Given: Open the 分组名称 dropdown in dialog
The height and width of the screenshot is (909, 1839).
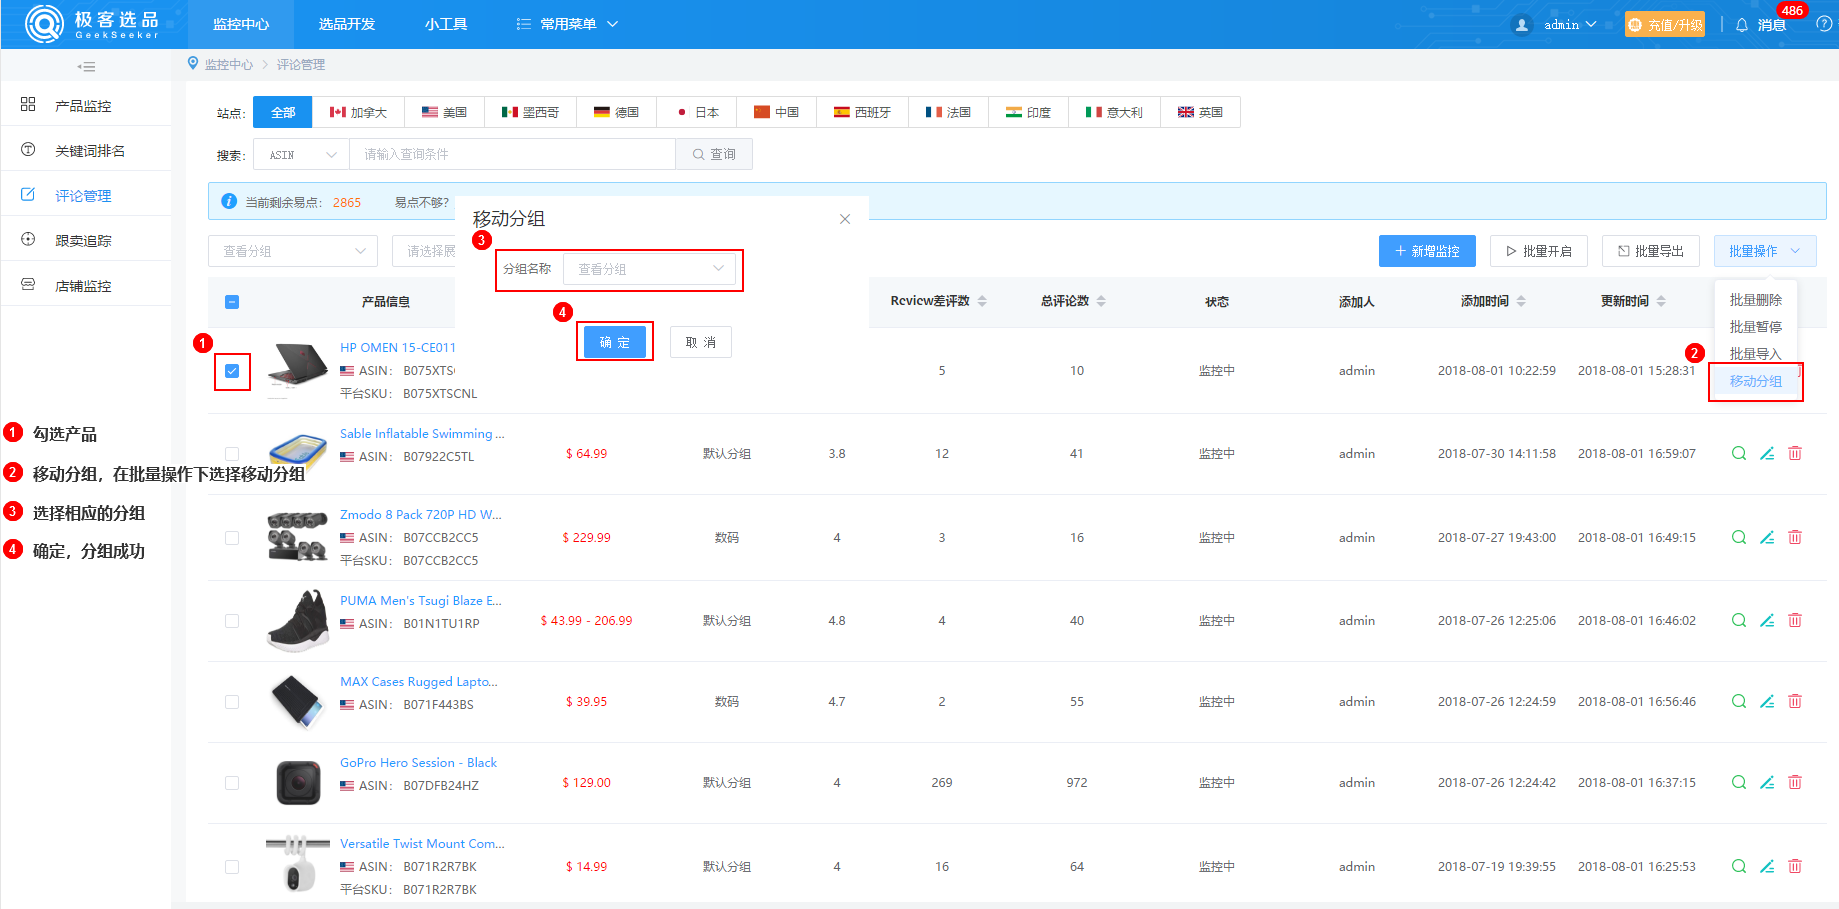Looking at the screenshot, I should click(649, 269).
